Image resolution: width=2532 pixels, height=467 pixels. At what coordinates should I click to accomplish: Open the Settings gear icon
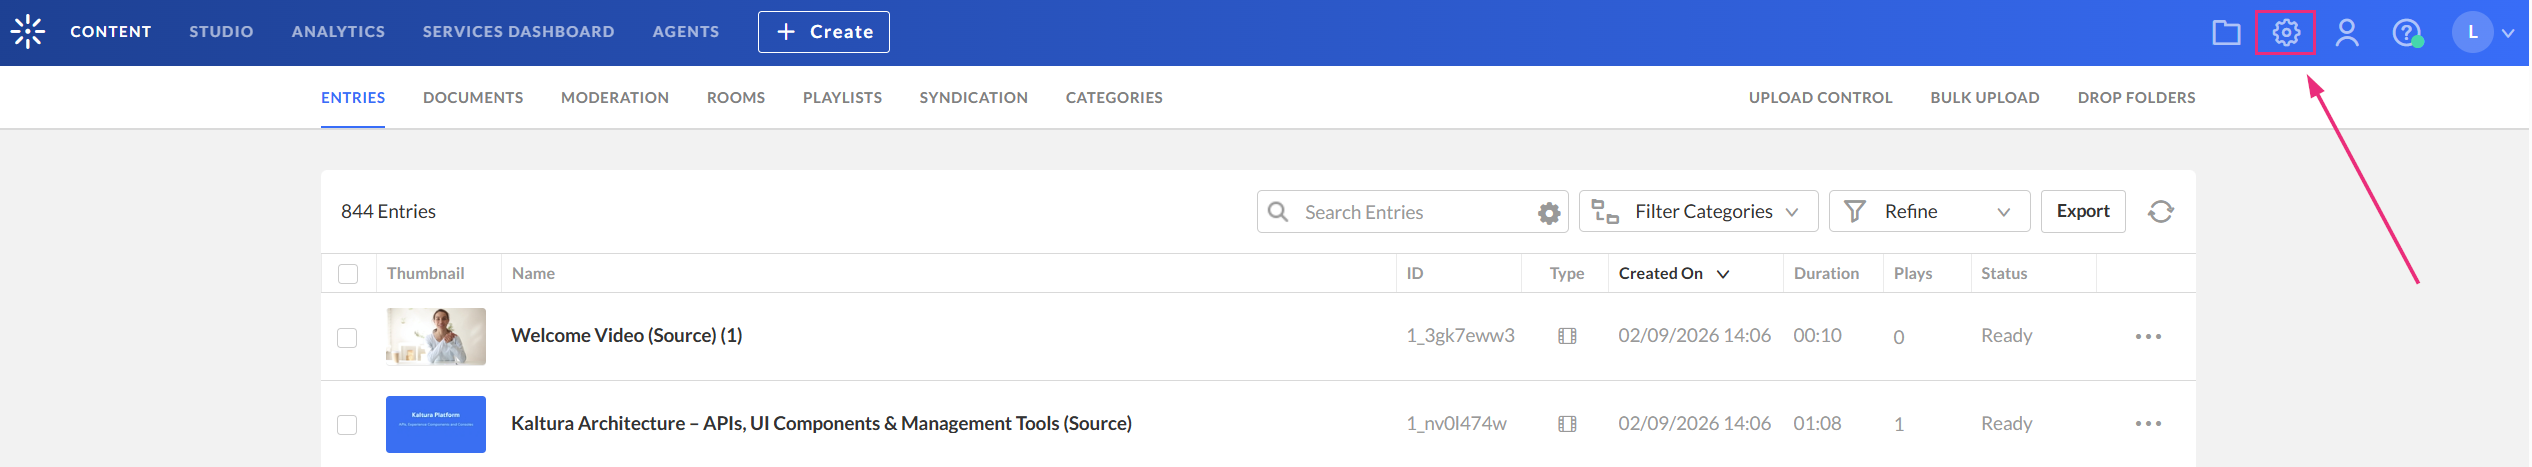2286,33
